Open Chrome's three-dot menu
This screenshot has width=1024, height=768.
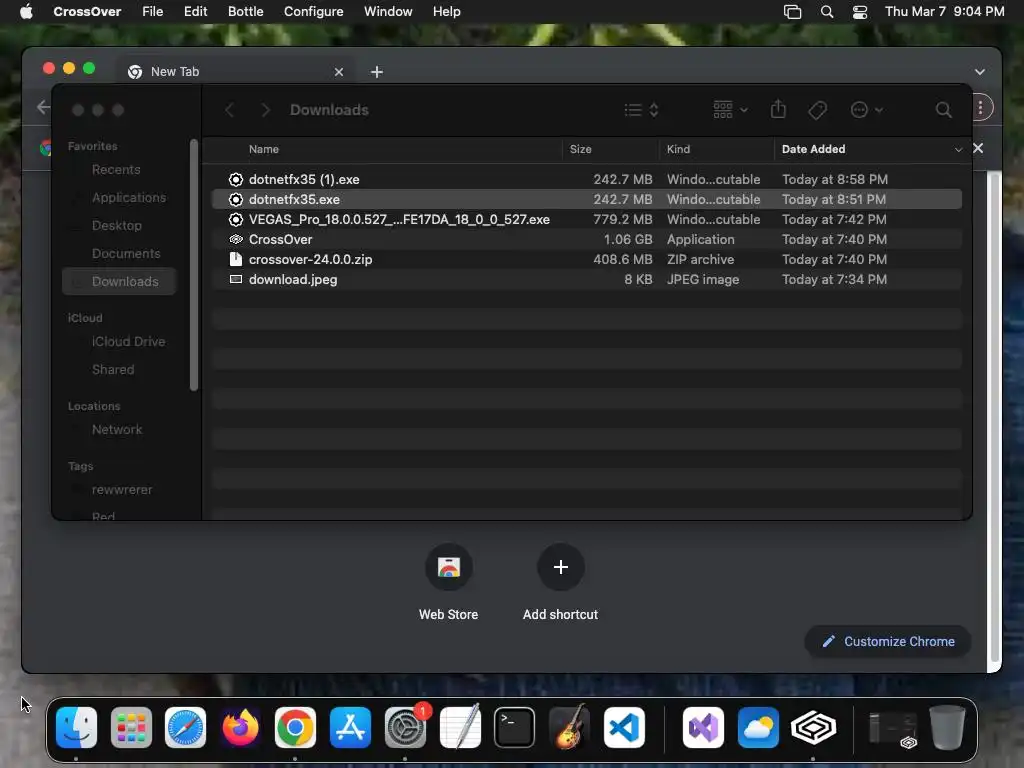point(980,108)
